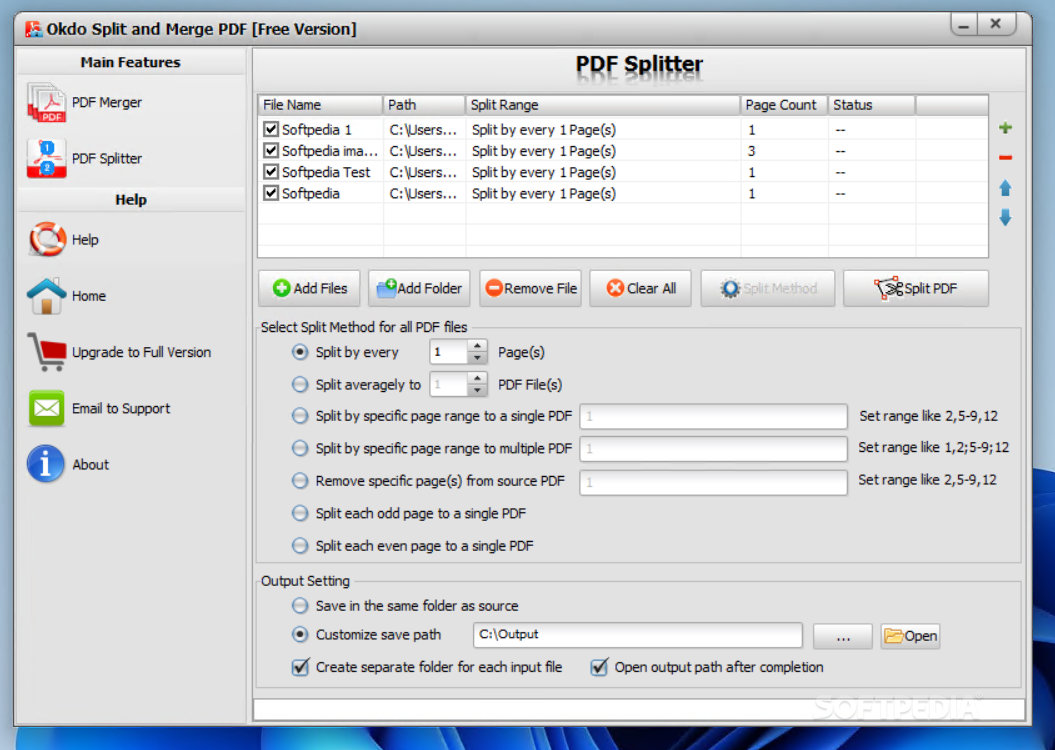
Task: Move file down with blue down arrow
Action: [x=1005, y=217]
